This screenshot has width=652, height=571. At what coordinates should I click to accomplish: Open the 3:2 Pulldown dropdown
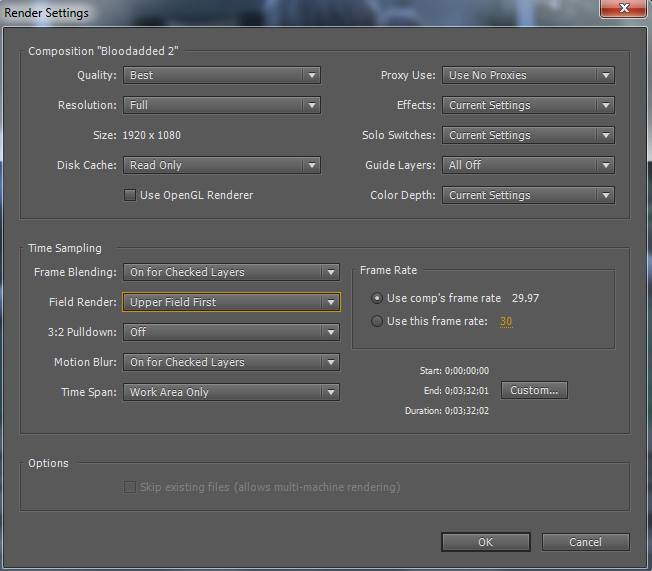point(231,332)
